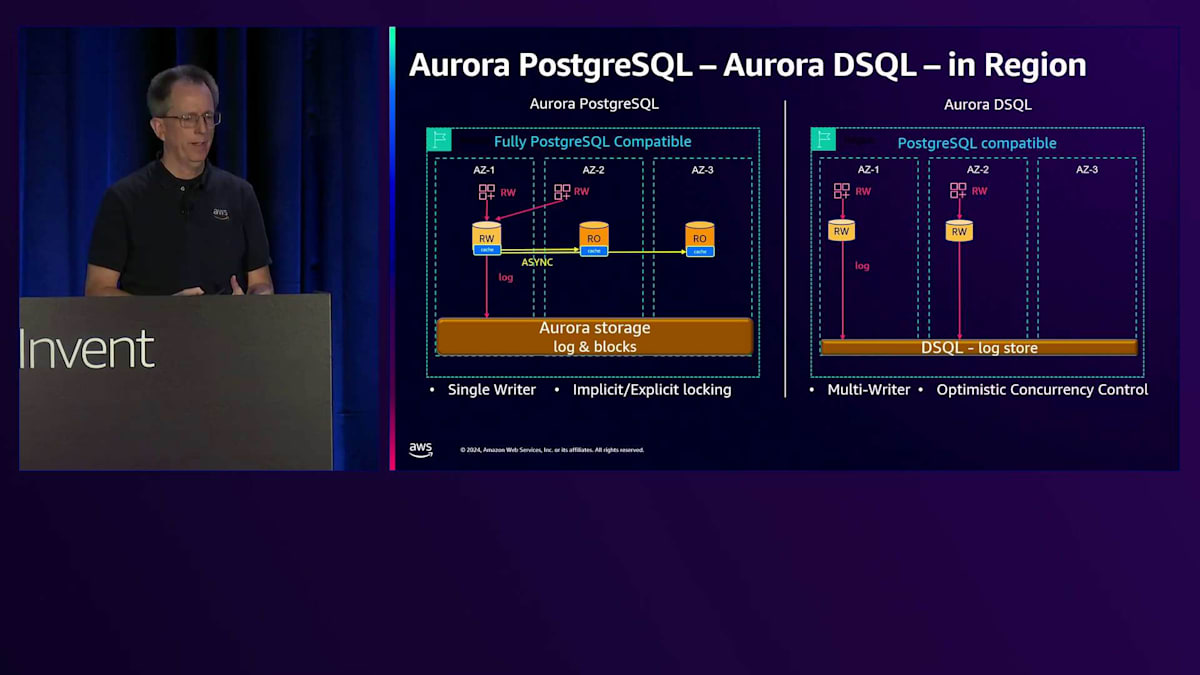
Task: Click the red "log" label in Aurora PostgreSQL diagram
Action: [x=506, y=277]
